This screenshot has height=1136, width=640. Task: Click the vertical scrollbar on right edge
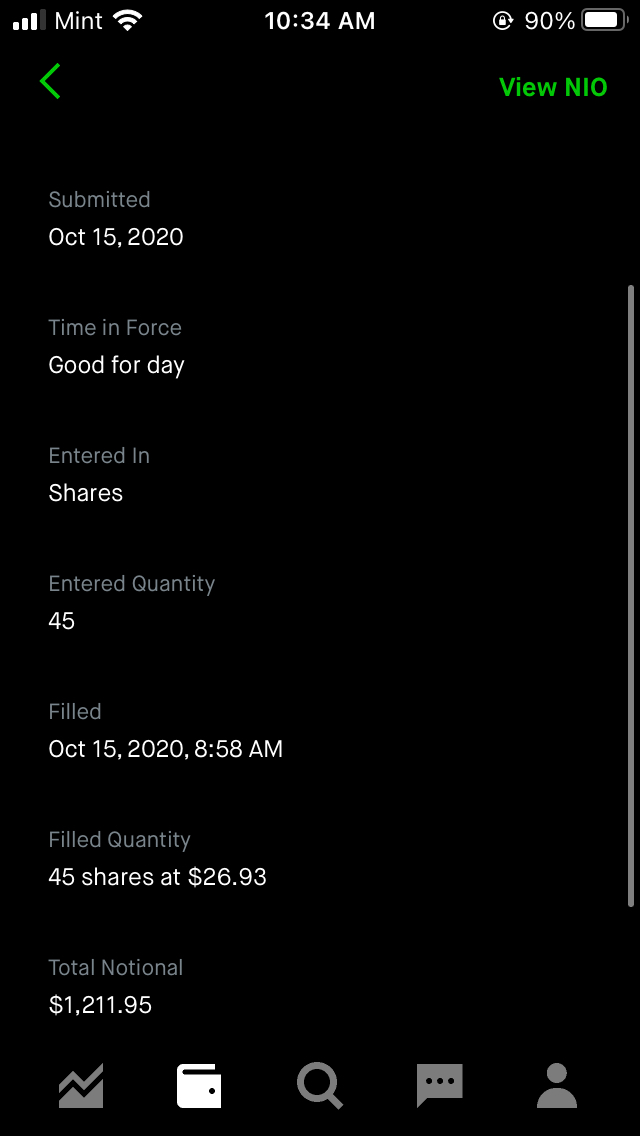point(630,595)
